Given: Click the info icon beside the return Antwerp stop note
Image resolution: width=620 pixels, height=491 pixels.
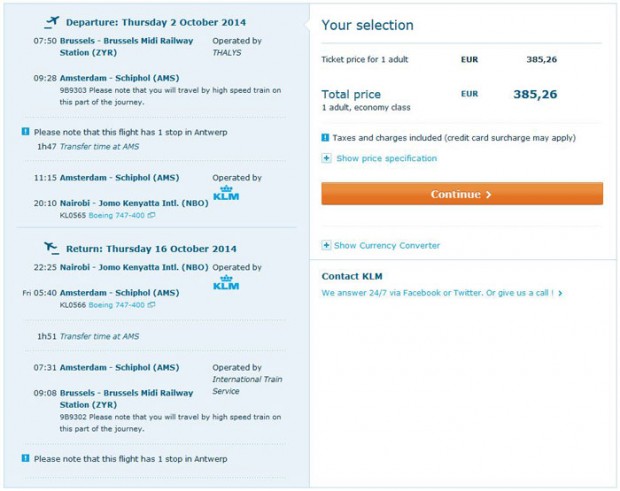Looking at the screenshot, I should (25, 459).
